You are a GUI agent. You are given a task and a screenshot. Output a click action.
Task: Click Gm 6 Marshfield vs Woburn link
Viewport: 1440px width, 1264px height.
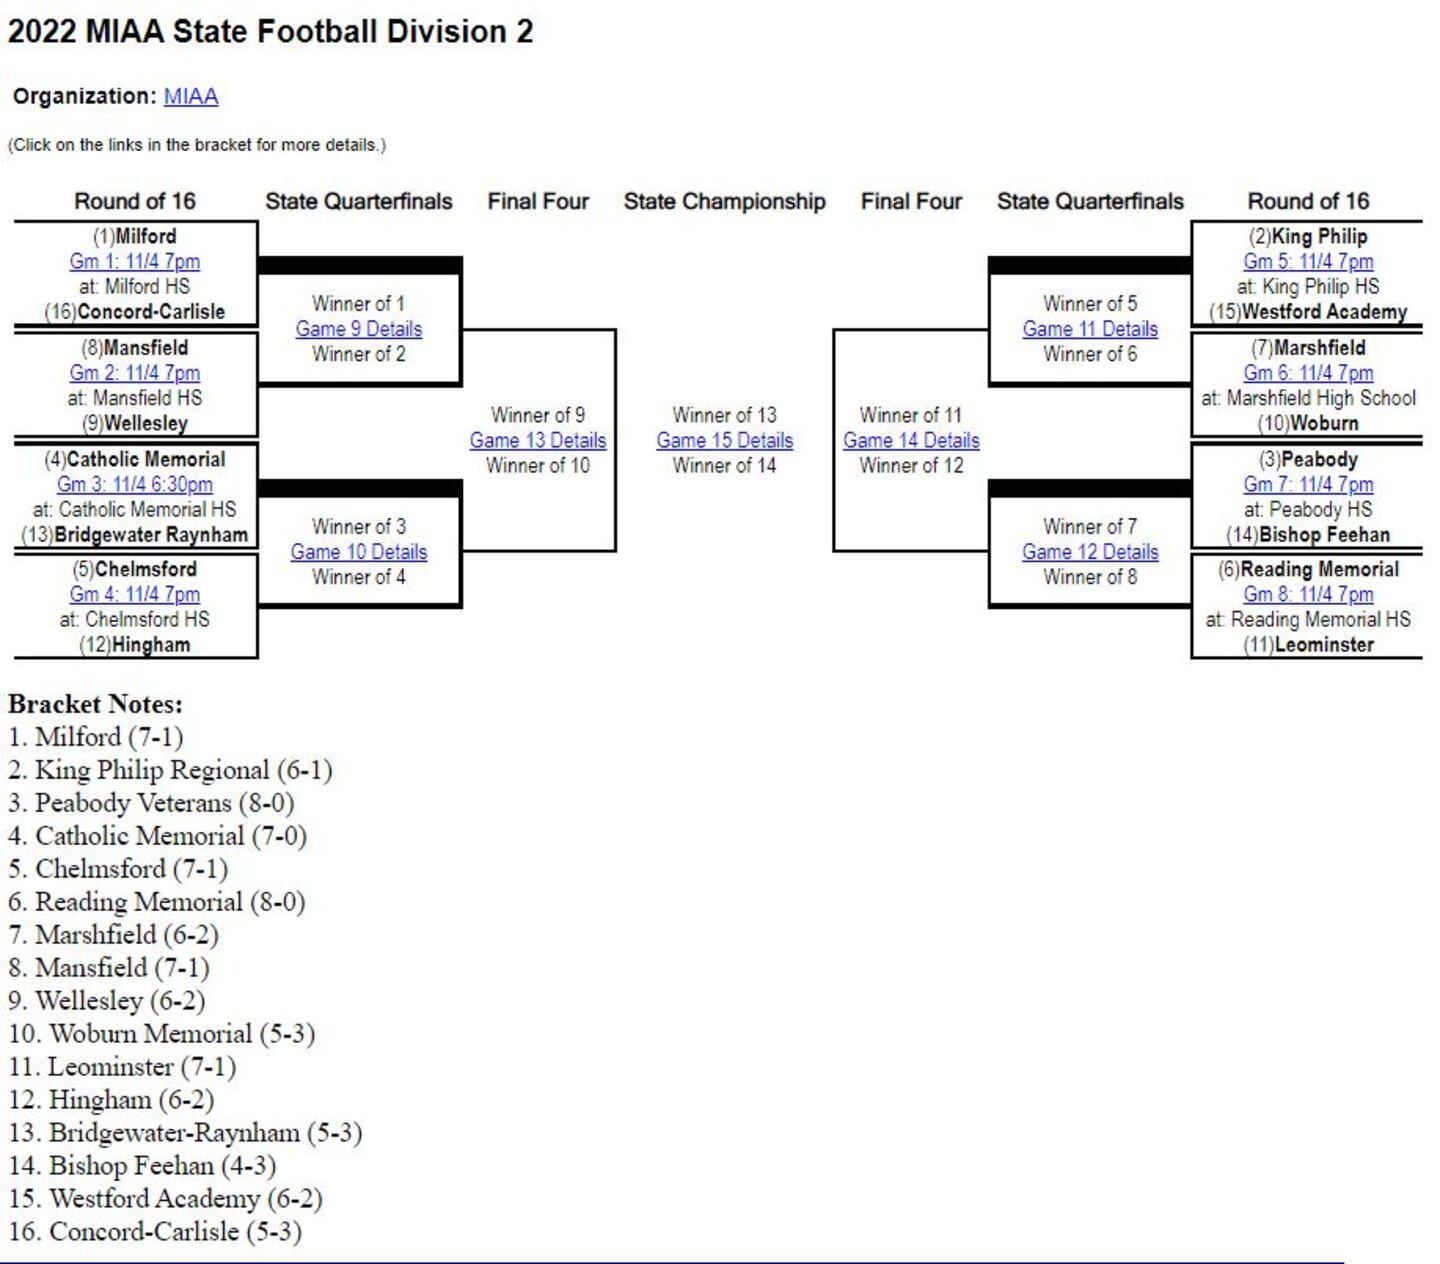coord(1308,373)
